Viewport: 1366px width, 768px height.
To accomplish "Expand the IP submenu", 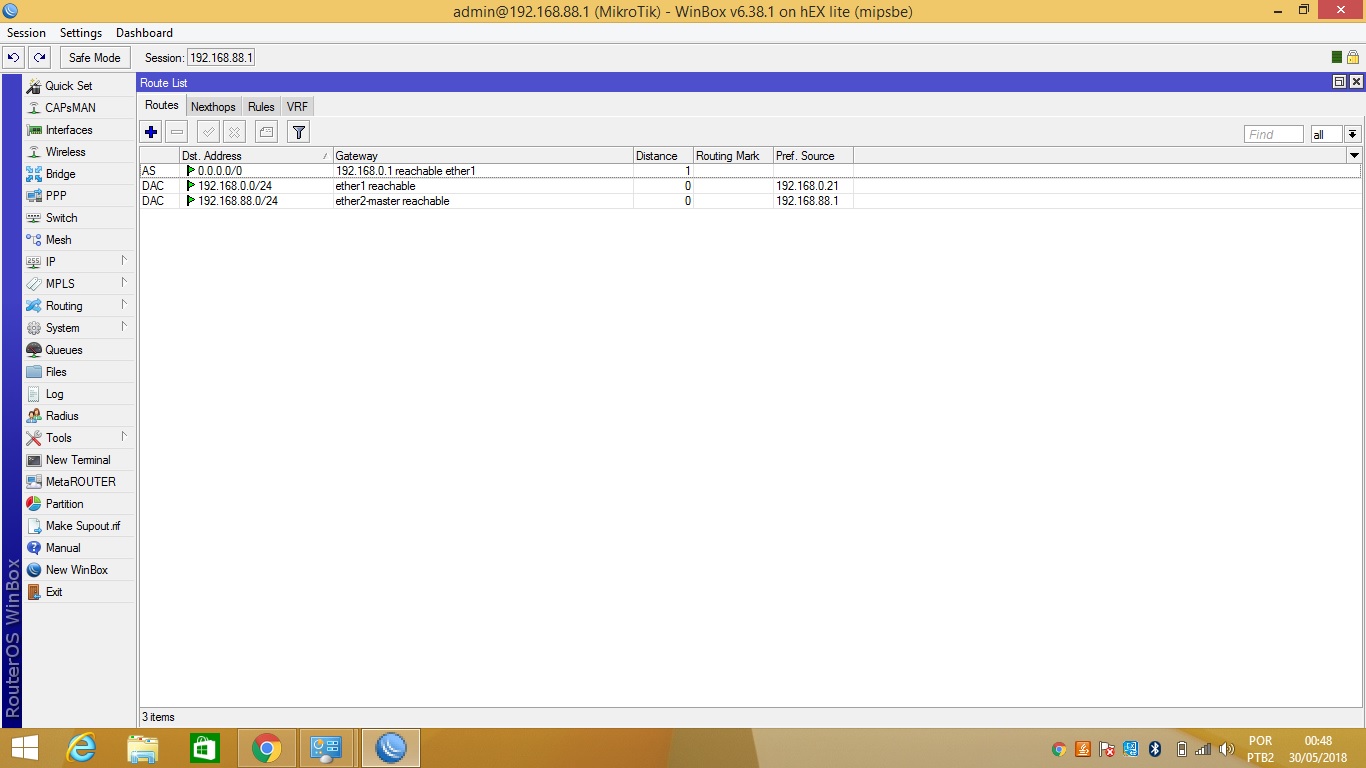I will (x=78, y=262).
